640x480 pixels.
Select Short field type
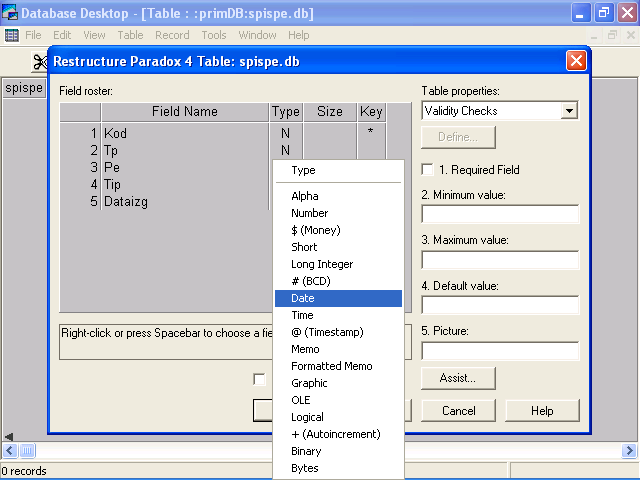tap(338, 247)
